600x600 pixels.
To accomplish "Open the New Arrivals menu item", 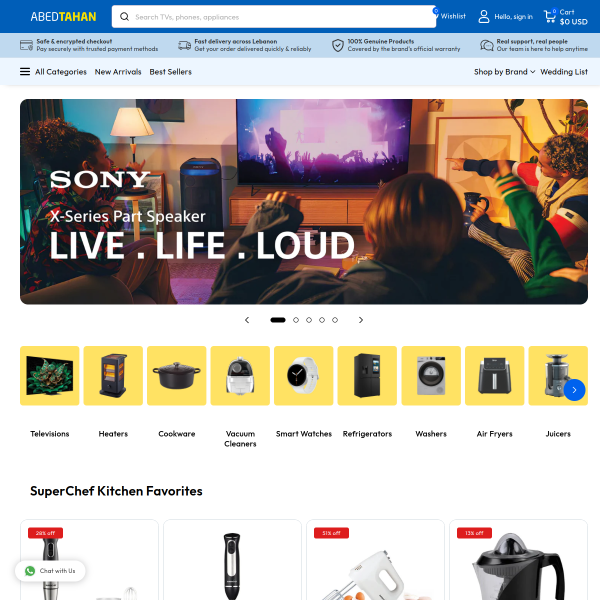I will [x=118, y=72].
